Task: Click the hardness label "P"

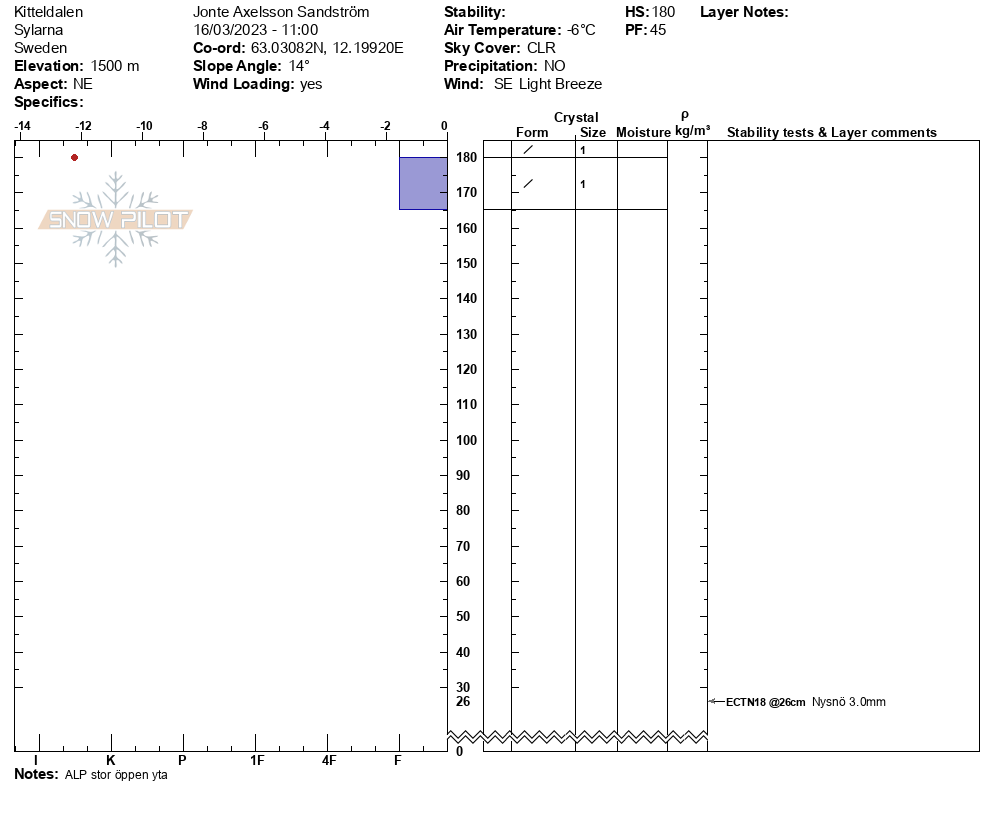Action: point(182,760)
